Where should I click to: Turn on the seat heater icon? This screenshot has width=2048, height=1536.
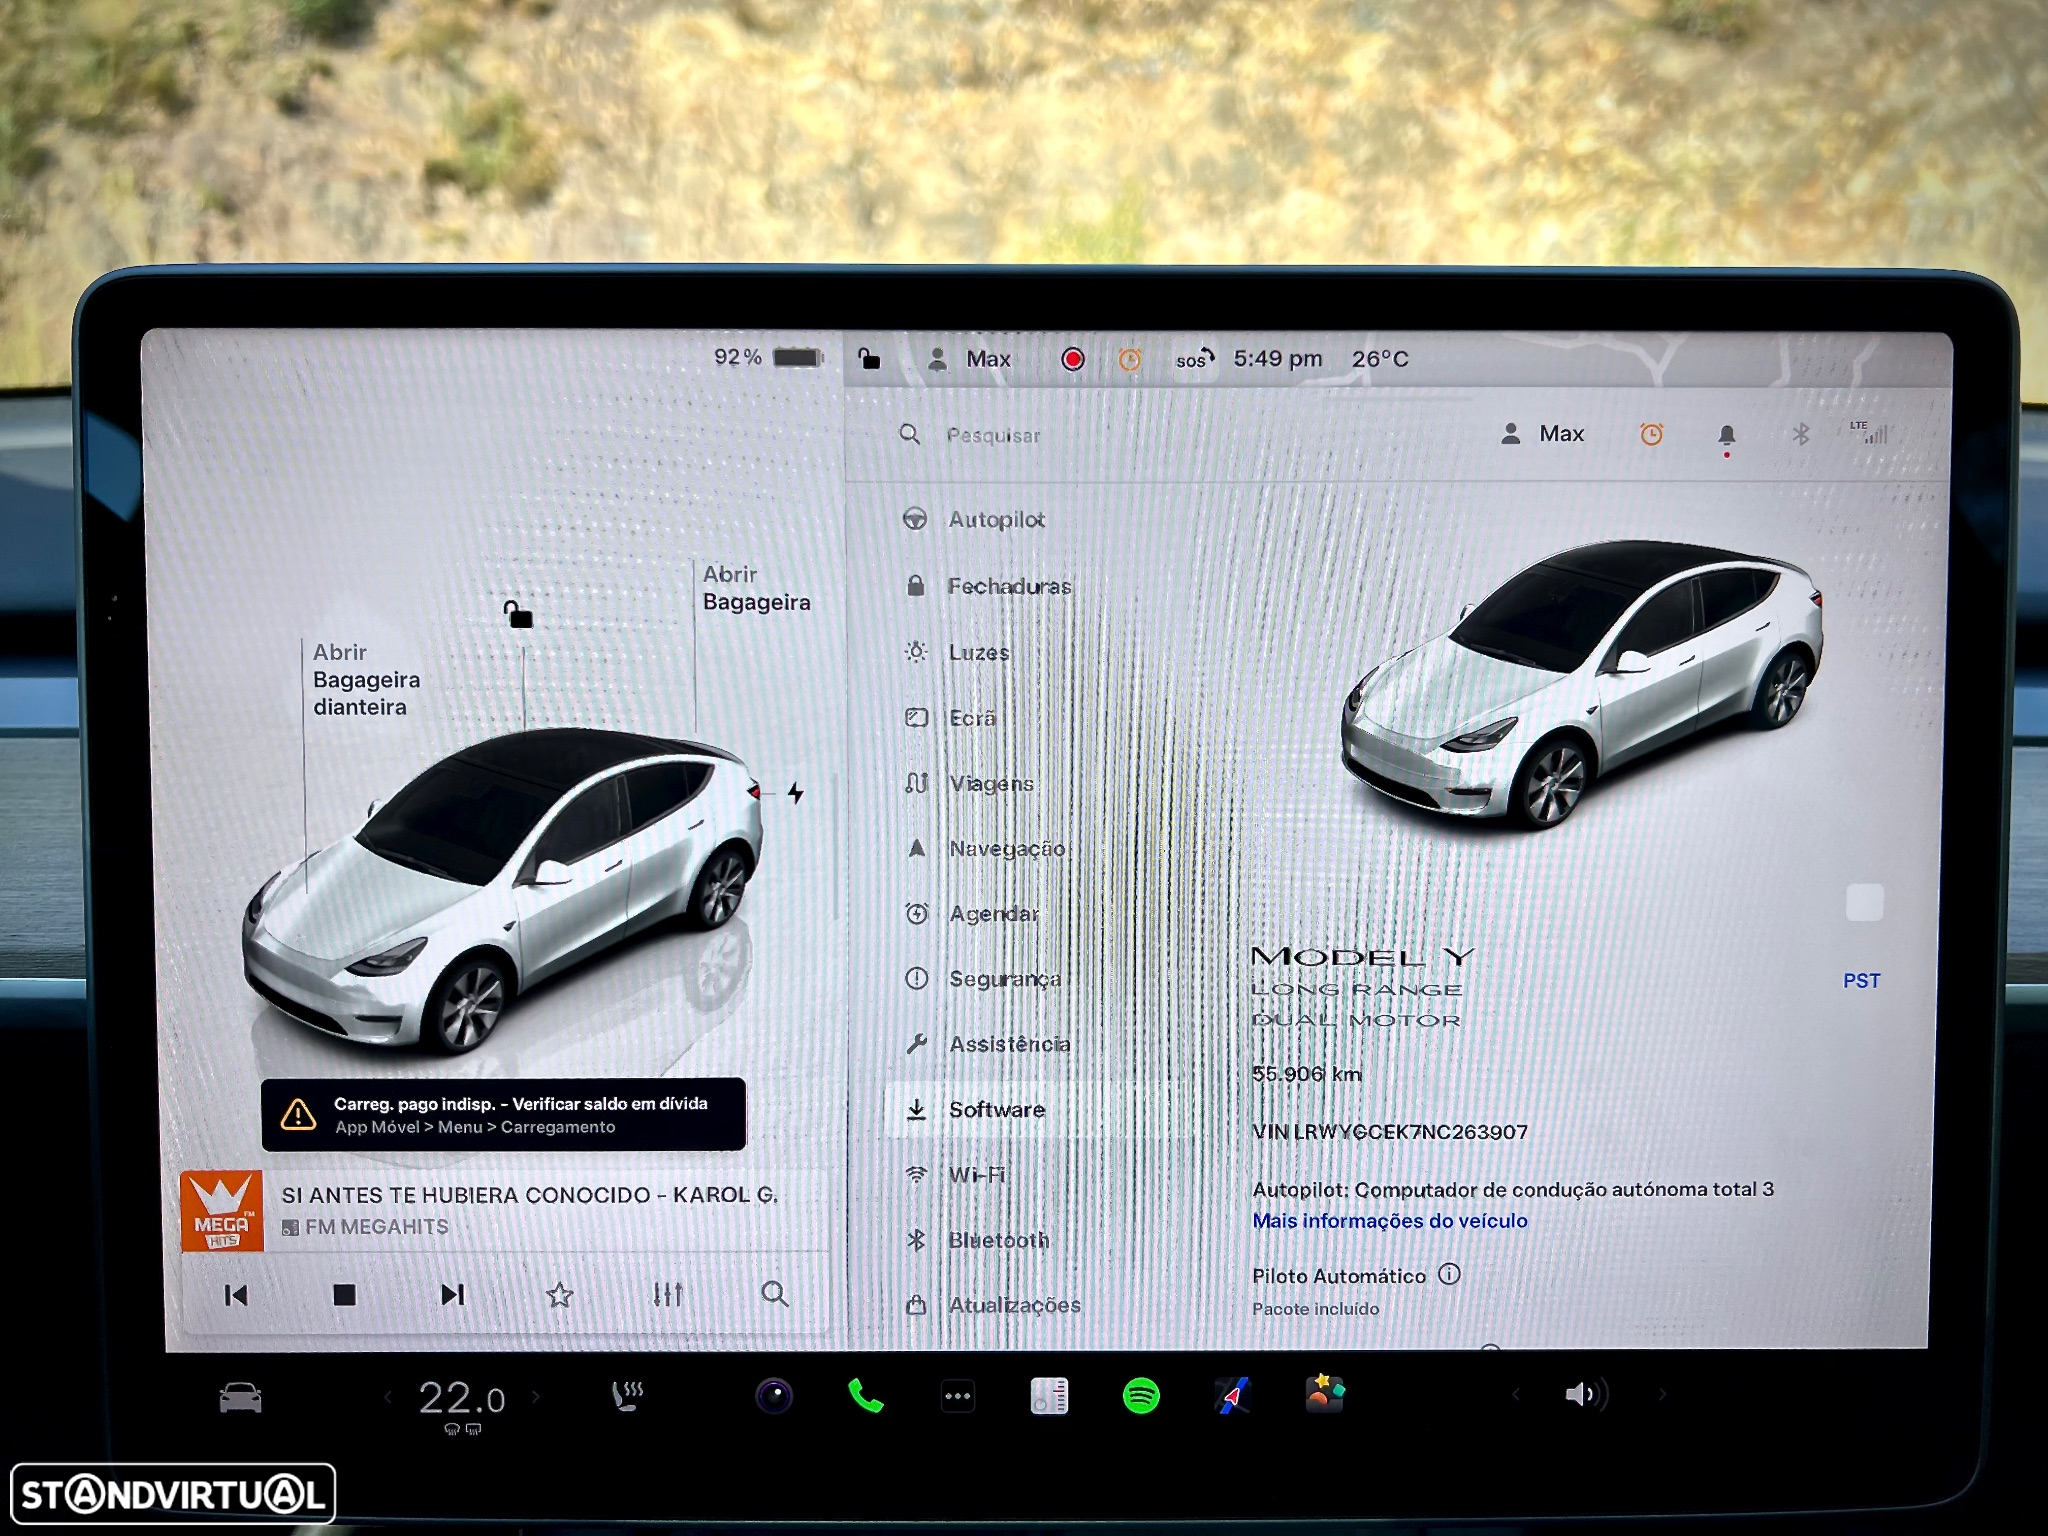pyautogui.click(x=627, y=1396)
